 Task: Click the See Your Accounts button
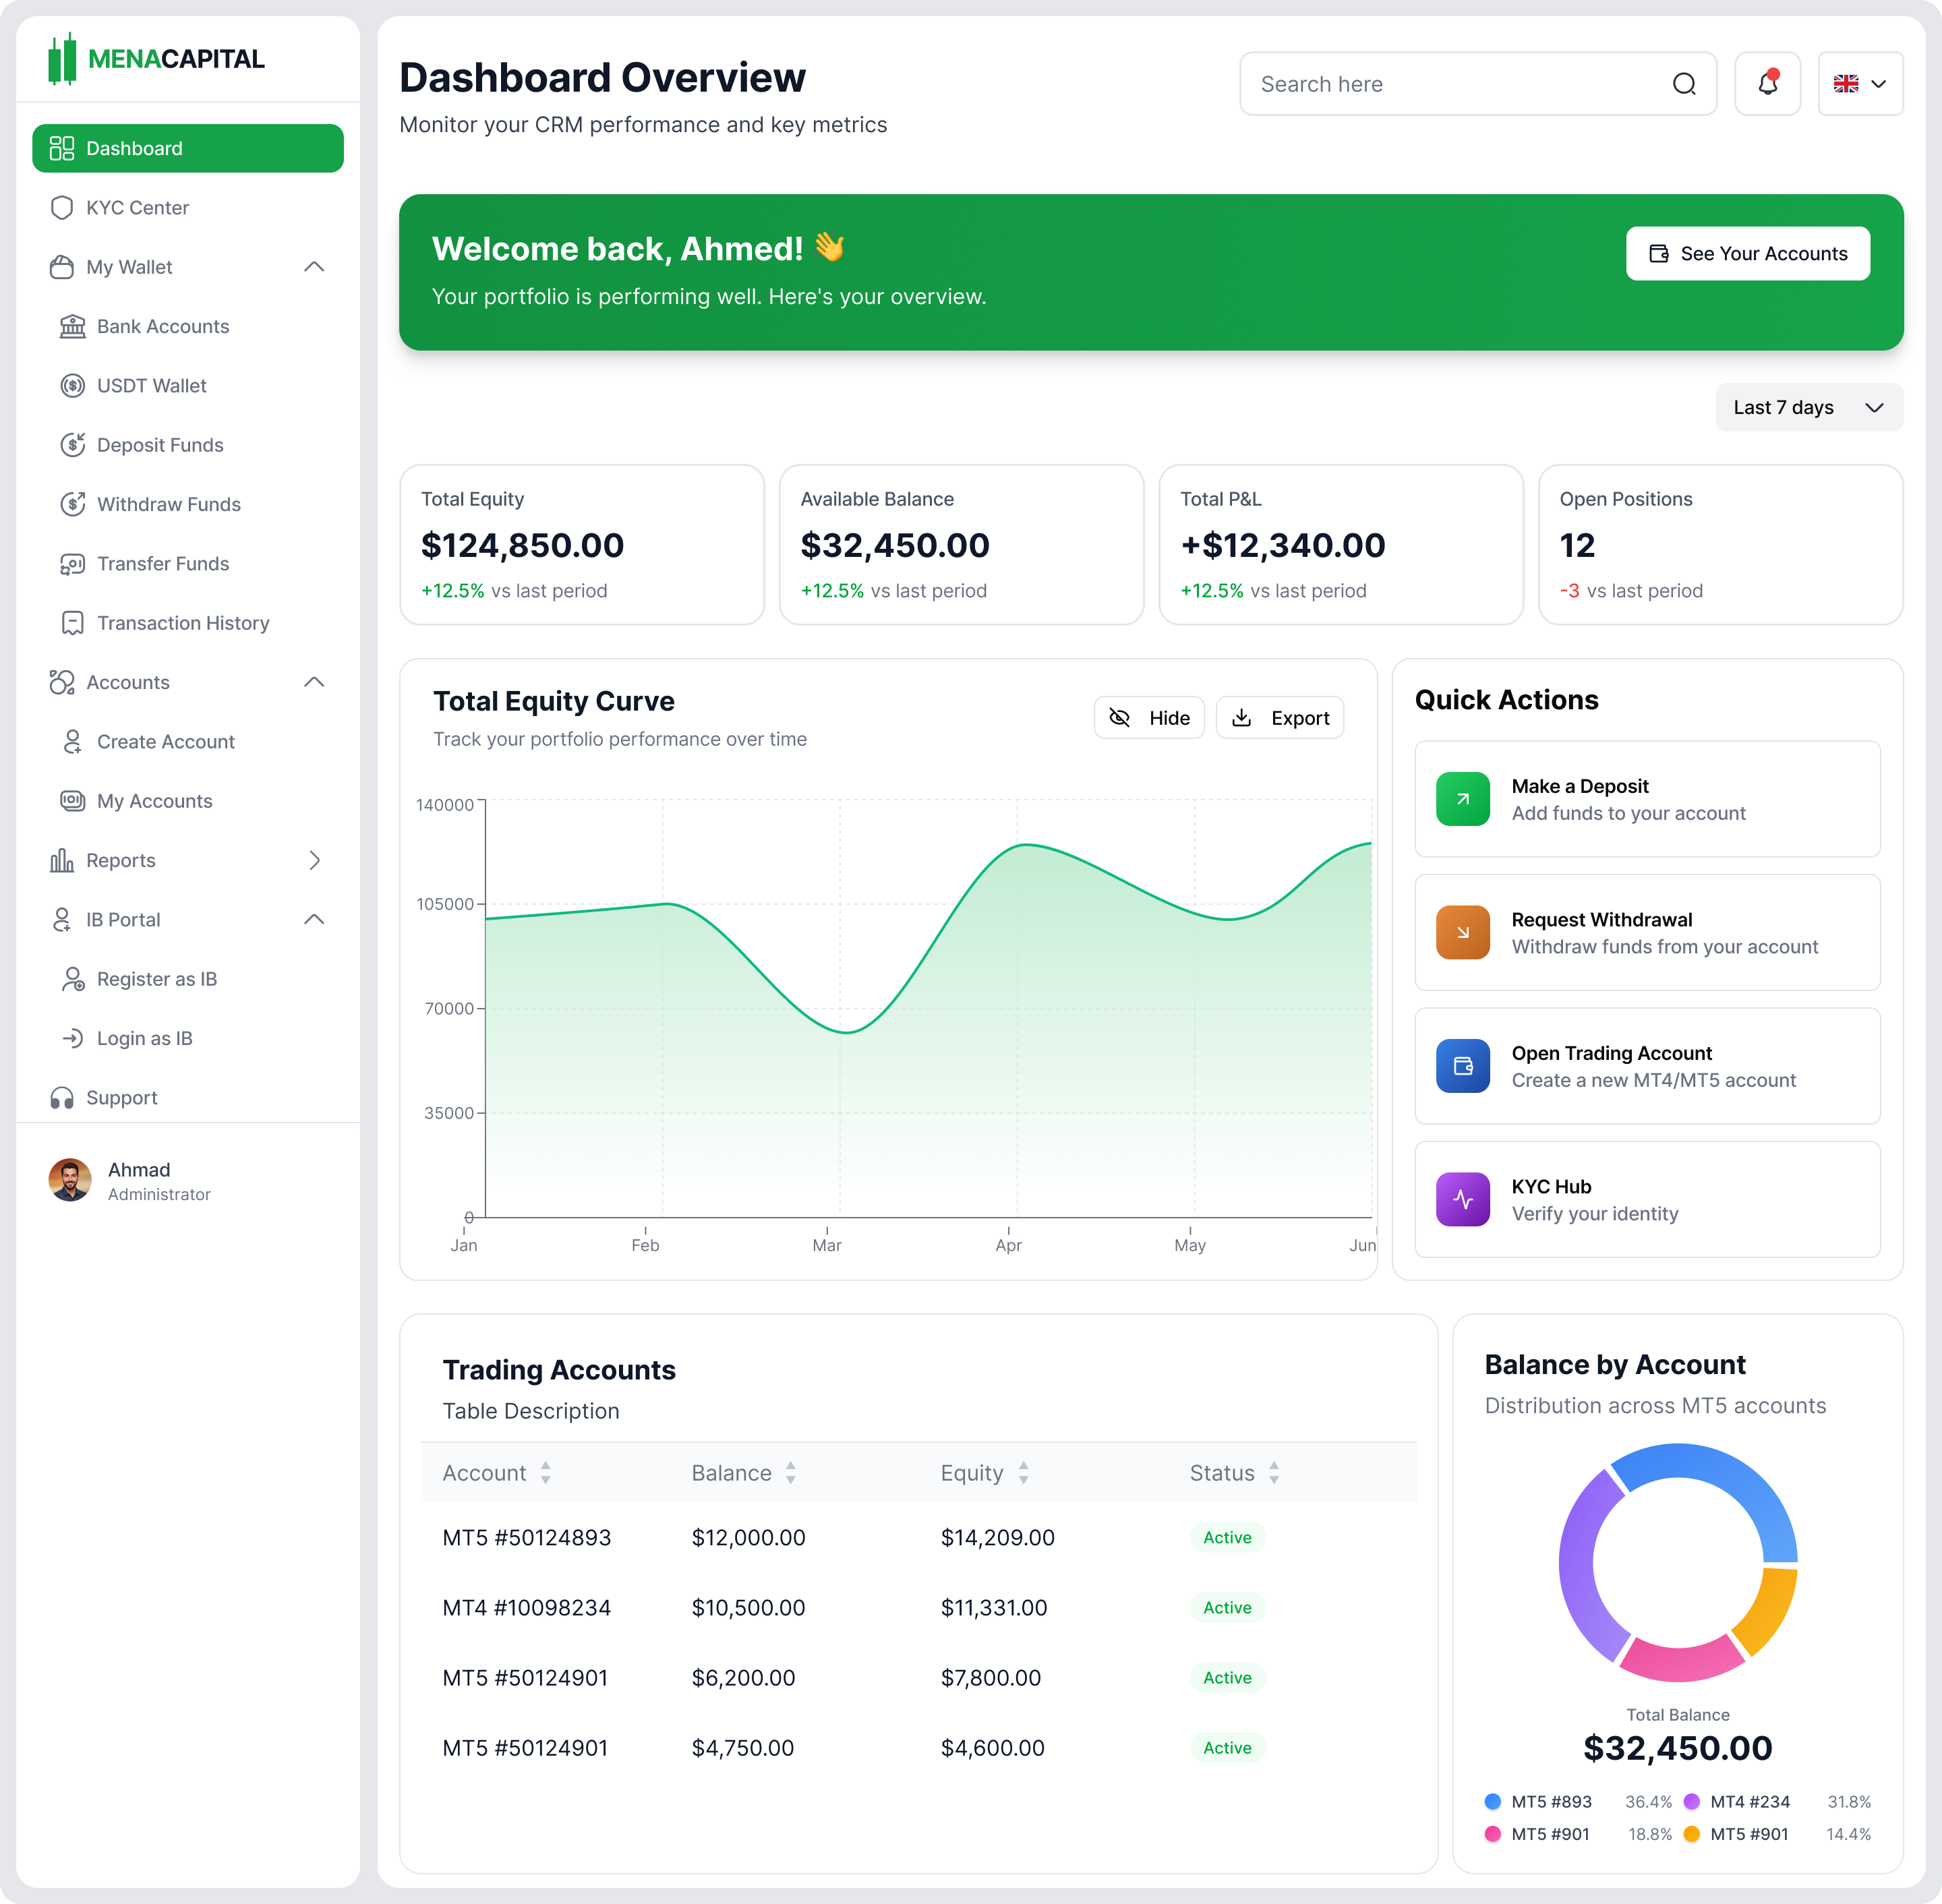tap(1748, 253)
